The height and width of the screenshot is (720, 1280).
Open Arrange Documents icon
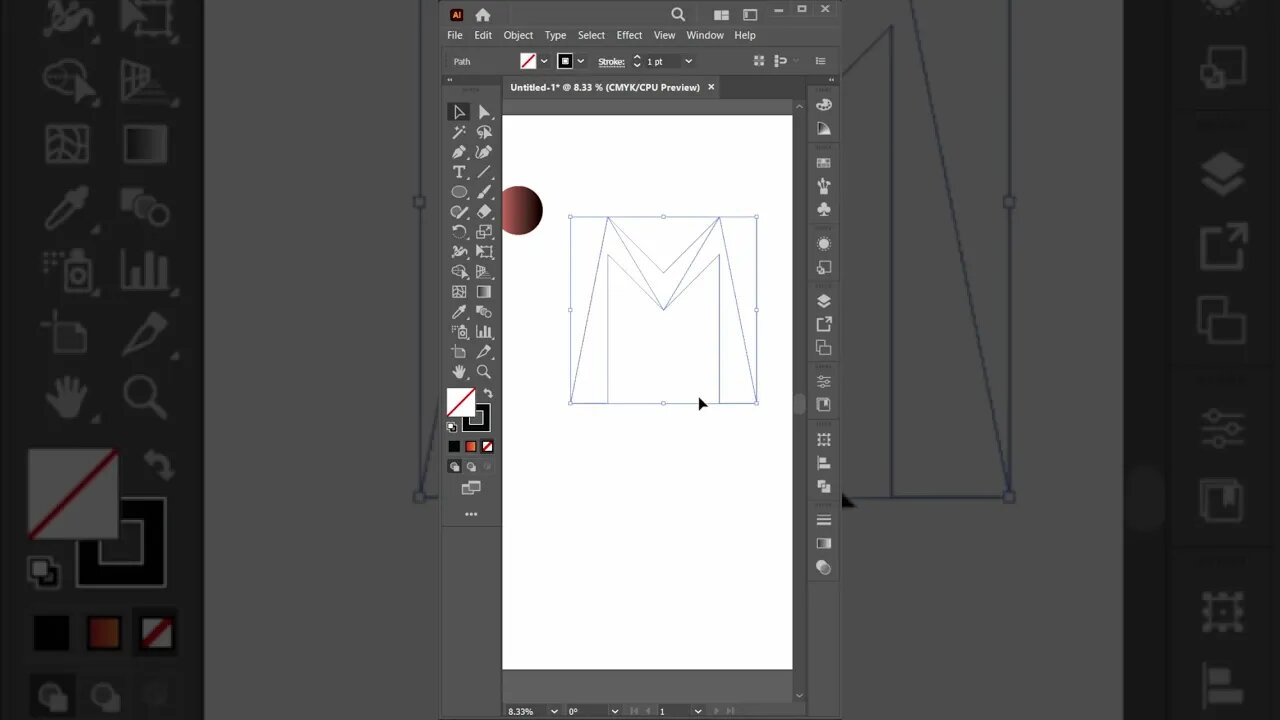(721, 14)
